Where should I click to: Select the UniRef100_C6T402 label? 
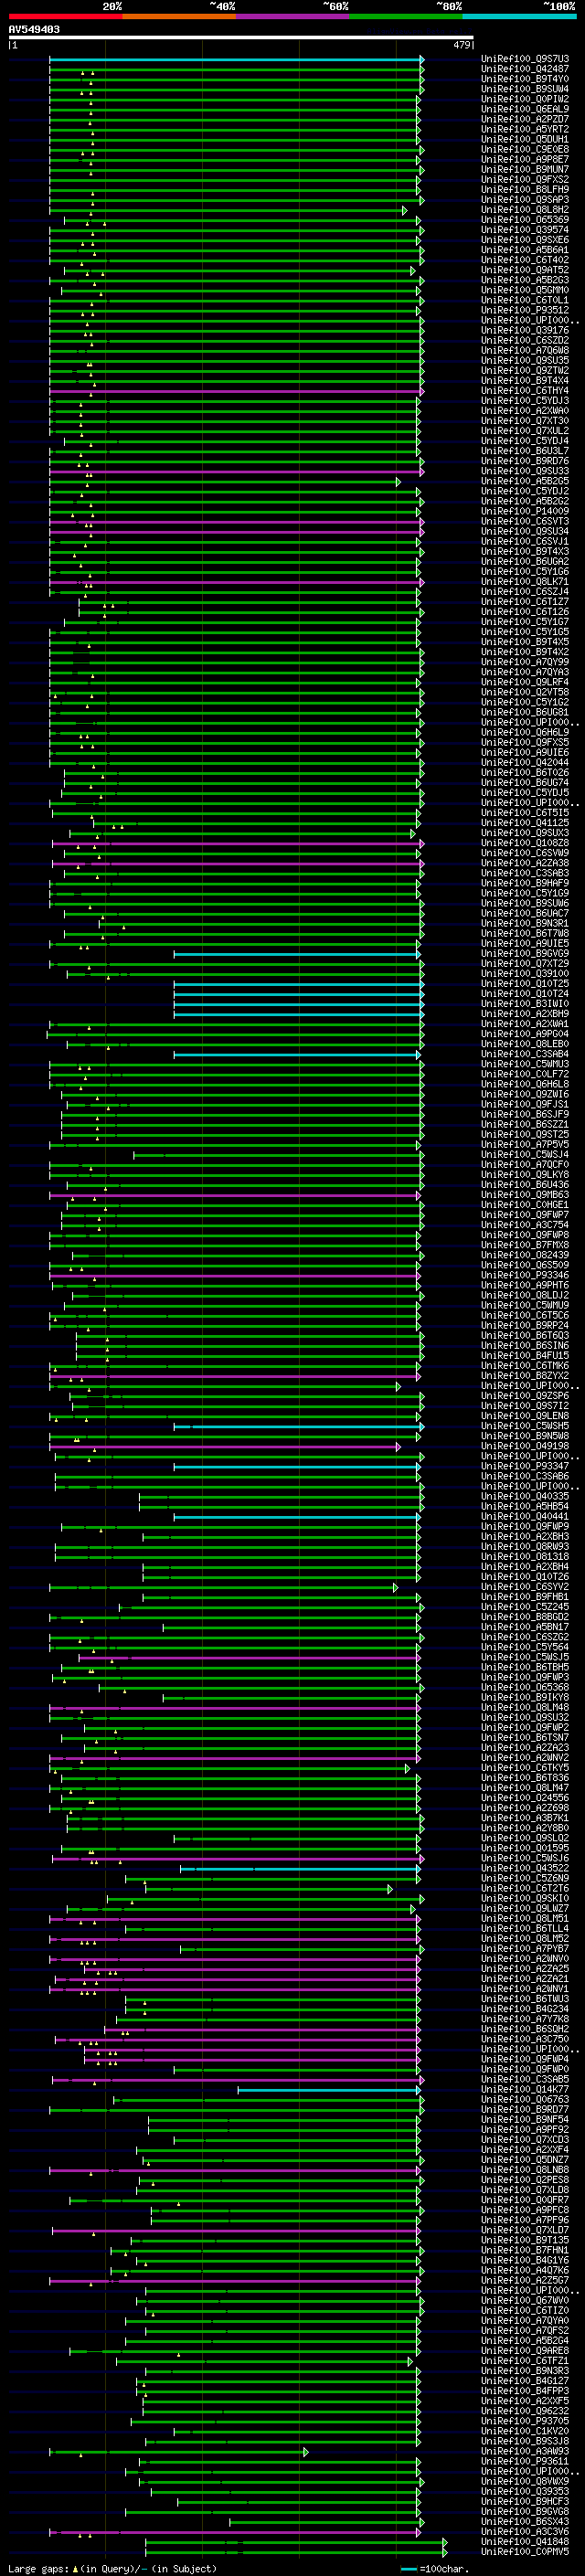(x=525, y=260)
